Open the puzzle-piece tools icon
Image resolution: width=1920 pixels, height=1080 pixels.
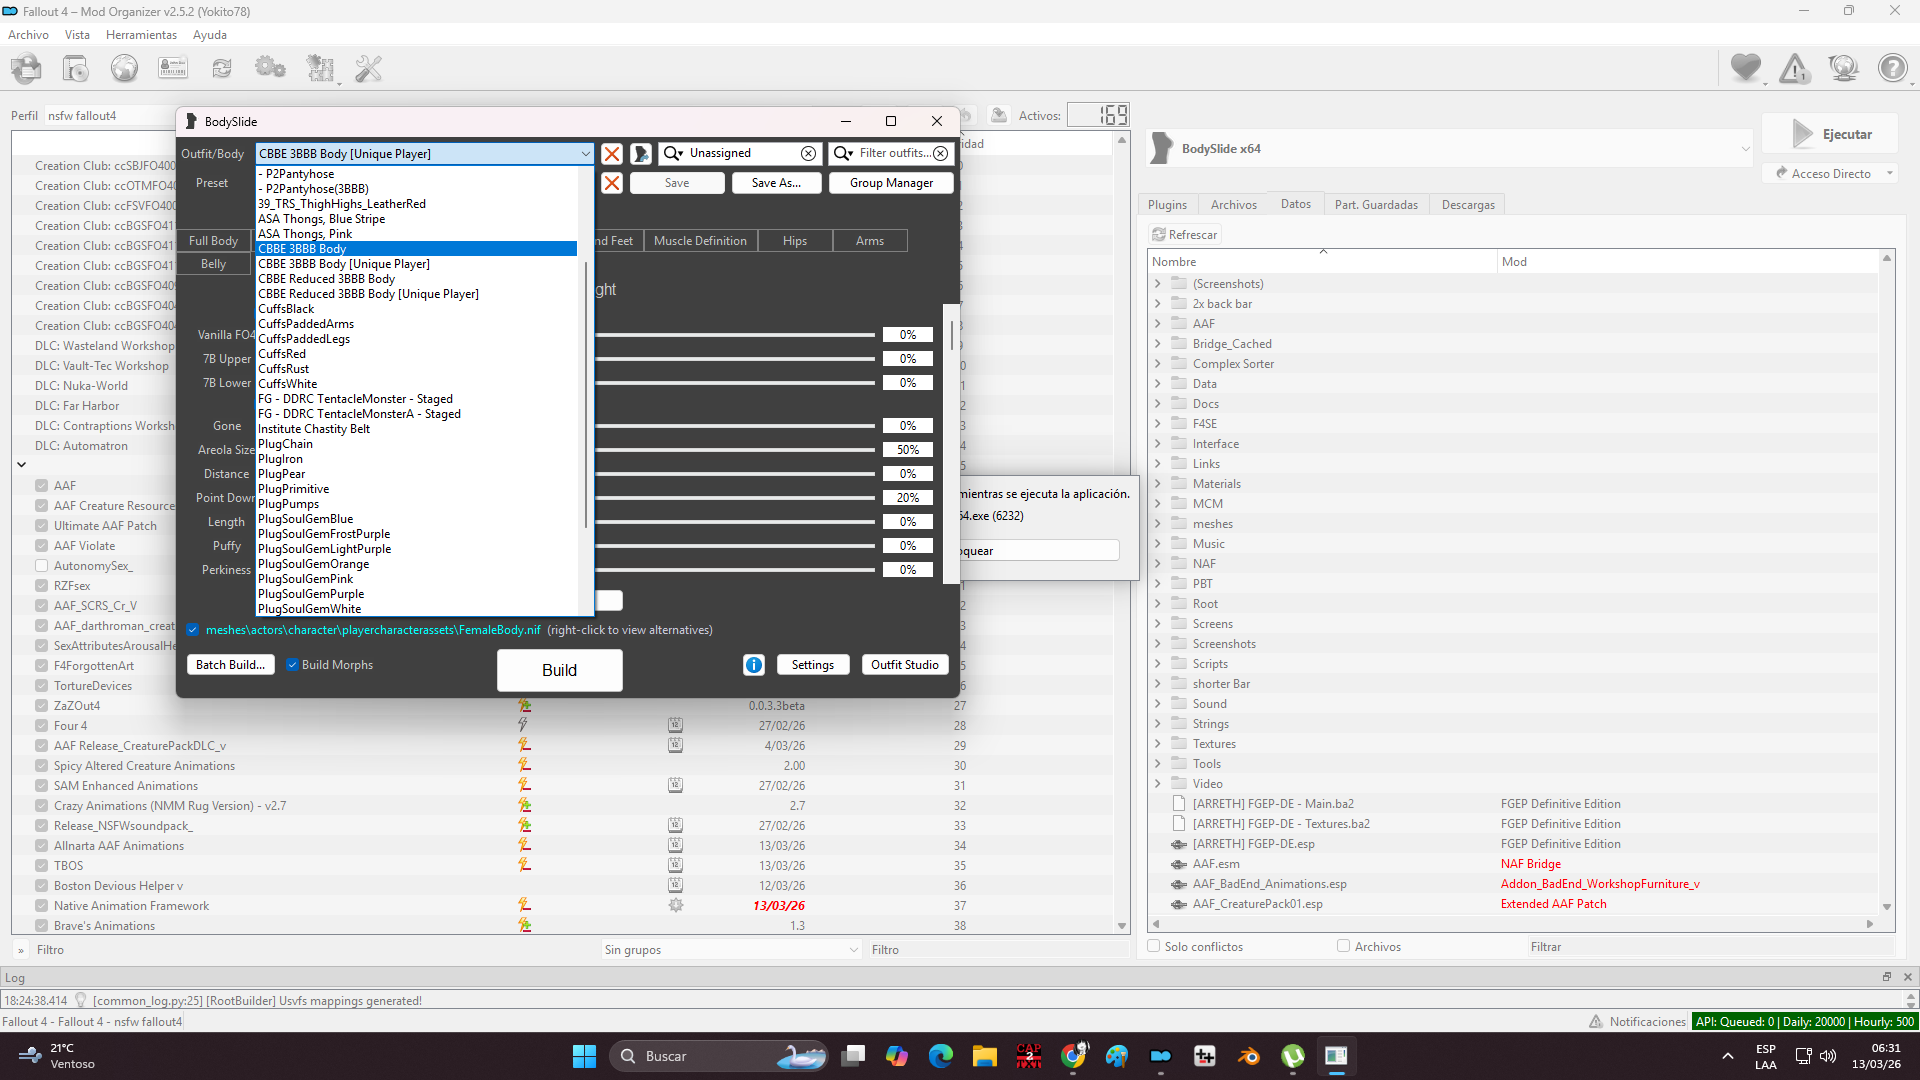320,69
